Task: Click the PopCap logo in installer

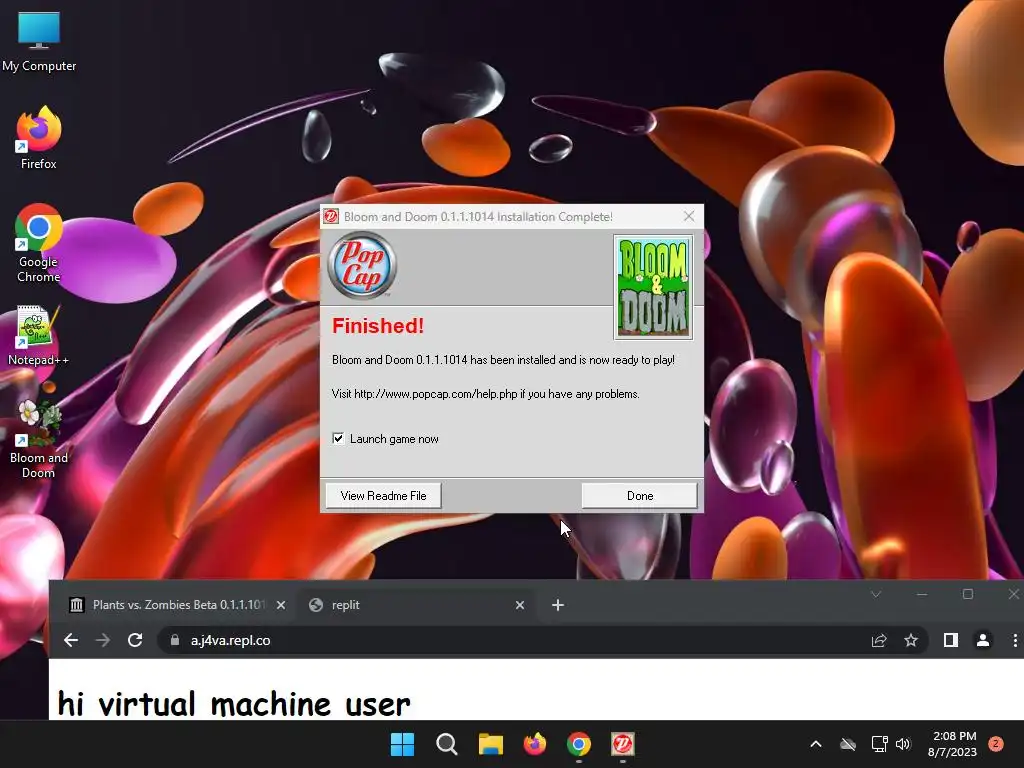Action: [362, 266]
